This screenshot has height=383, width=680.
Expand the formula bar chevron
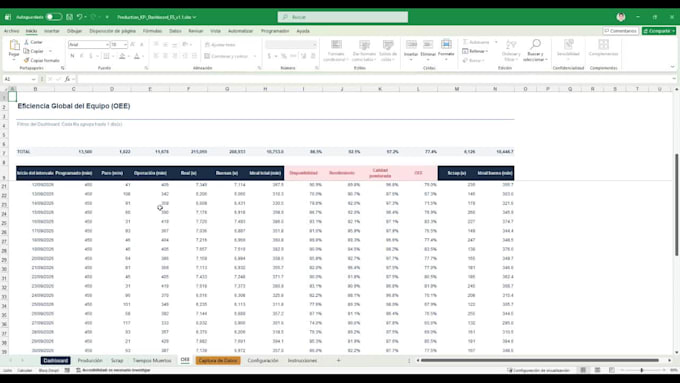(674, 79)
